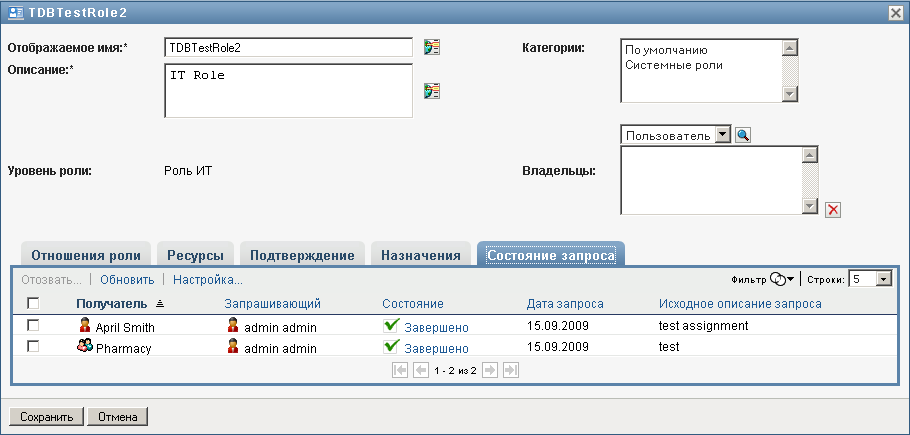The height and width of the screenshot is (435, 910).
Task: Check the Pharmacy row checkbox
Action: pyautogui.click(x=33, y=347)
